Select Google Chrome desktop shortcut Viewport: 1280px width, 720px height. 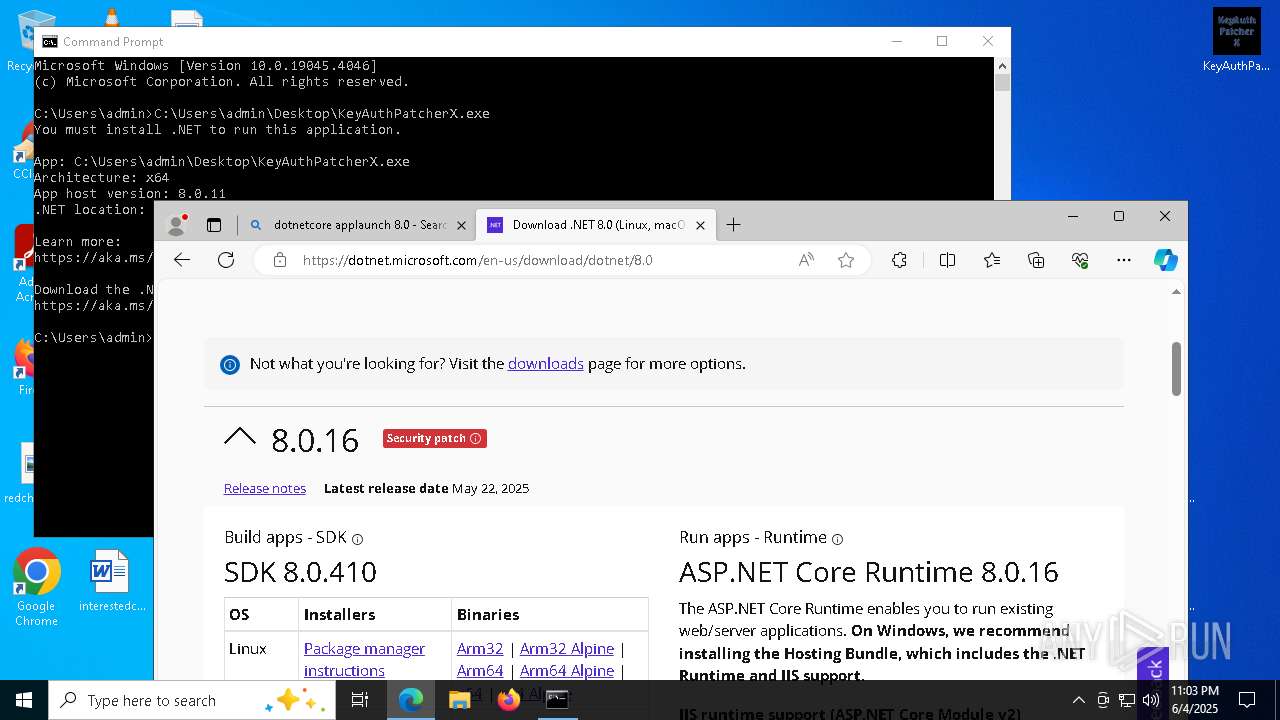37,587
